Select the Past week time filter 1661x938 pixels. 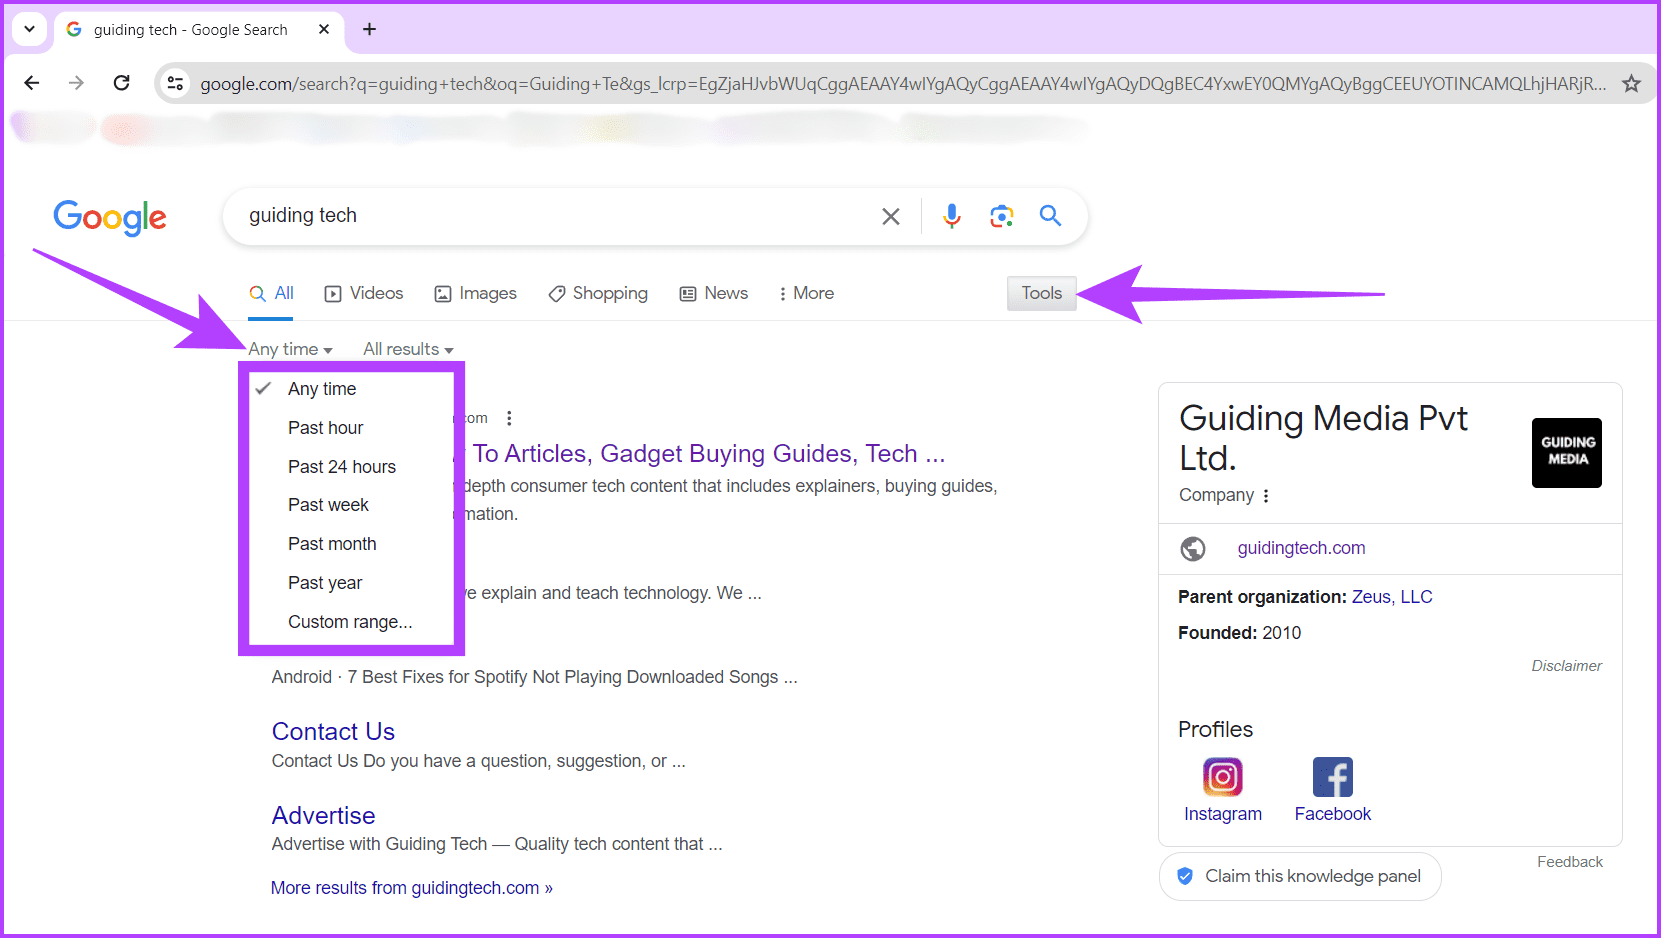pyautogui.click(x=328, y=505)
